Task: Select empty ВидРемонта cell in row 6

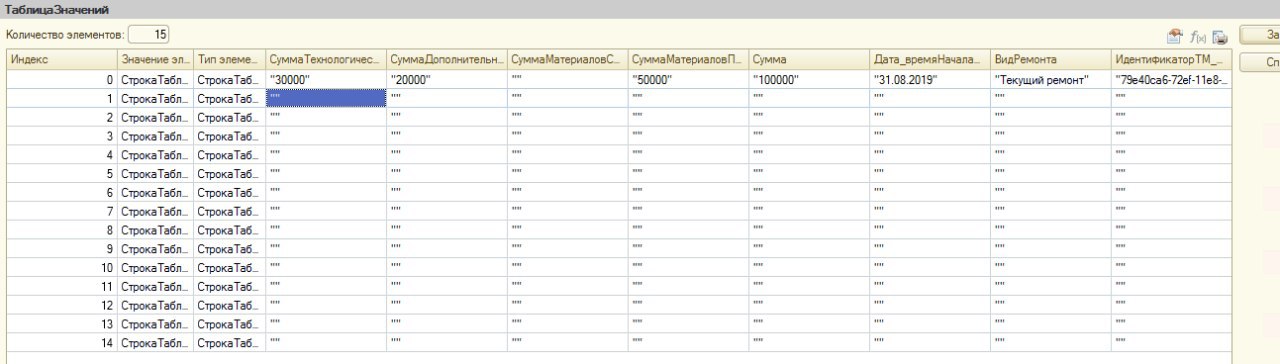Action: (x=1051, y=192)
